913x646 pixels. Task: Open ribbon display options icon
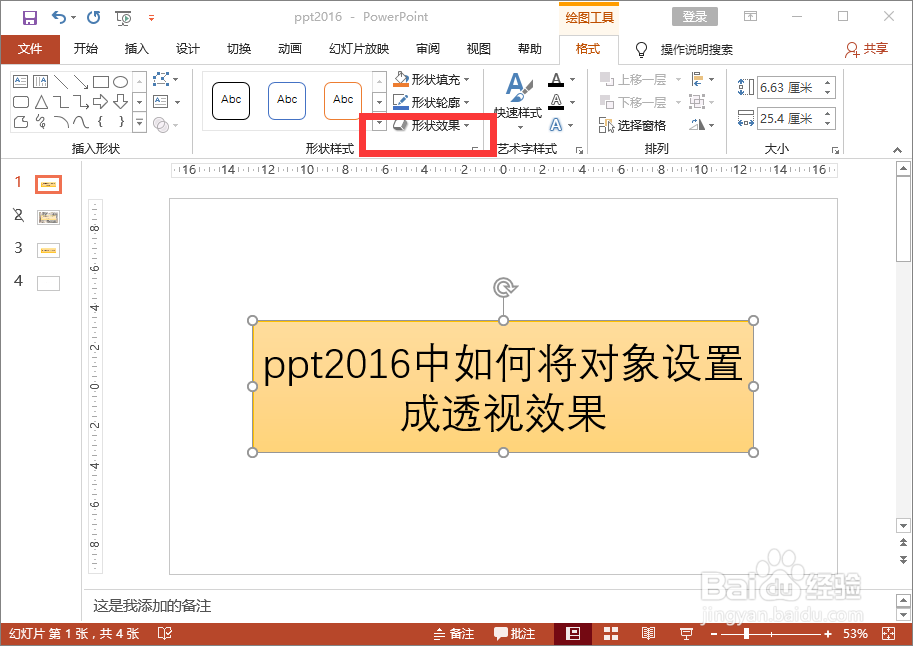[x=751, y=17]
